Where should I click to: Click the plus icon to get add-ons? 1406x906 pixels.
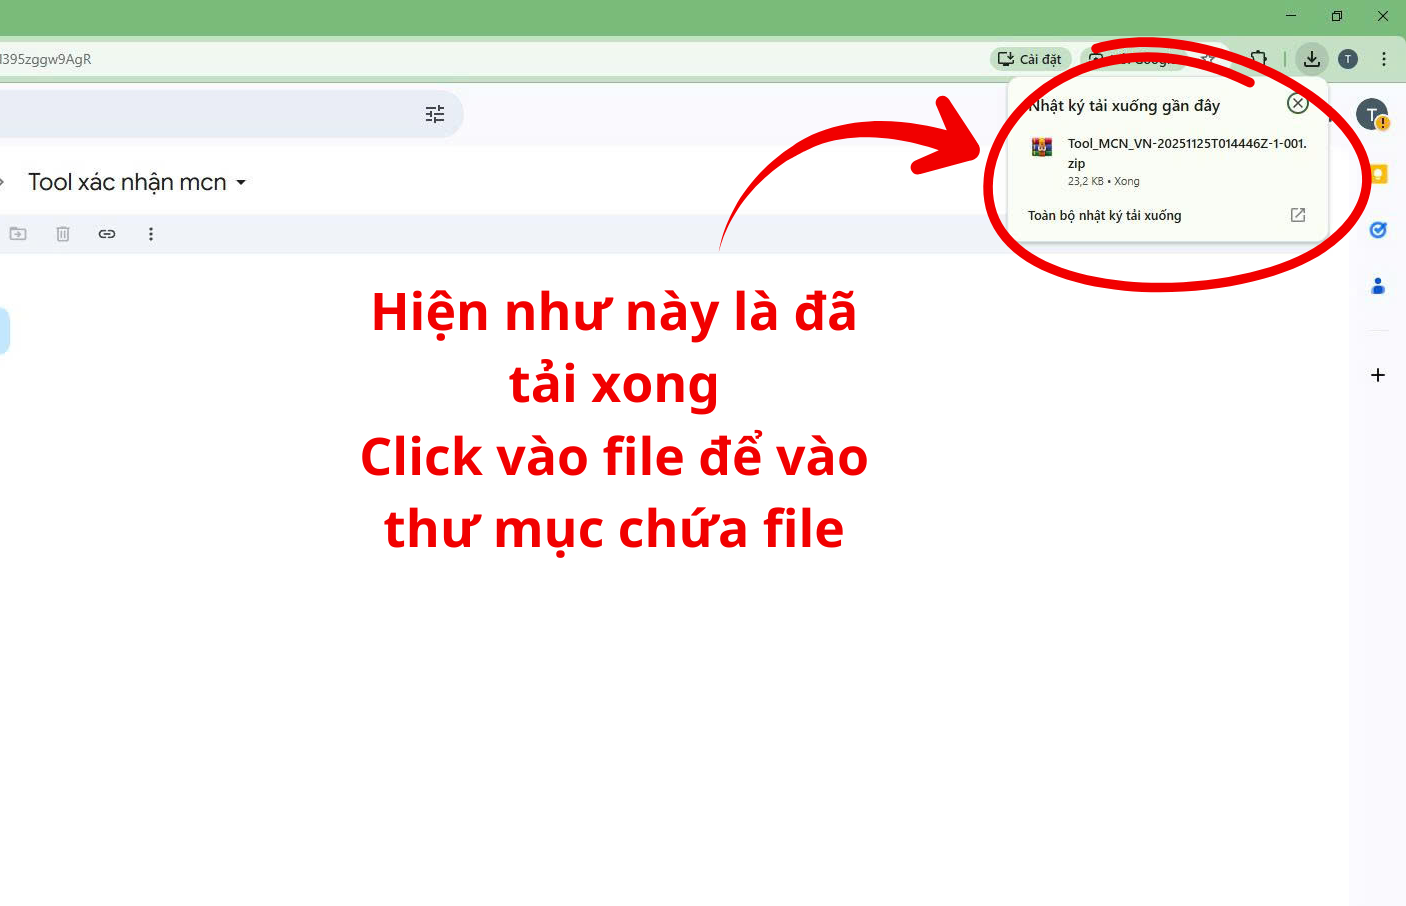pyautogui.click(x=1378, y=375)
